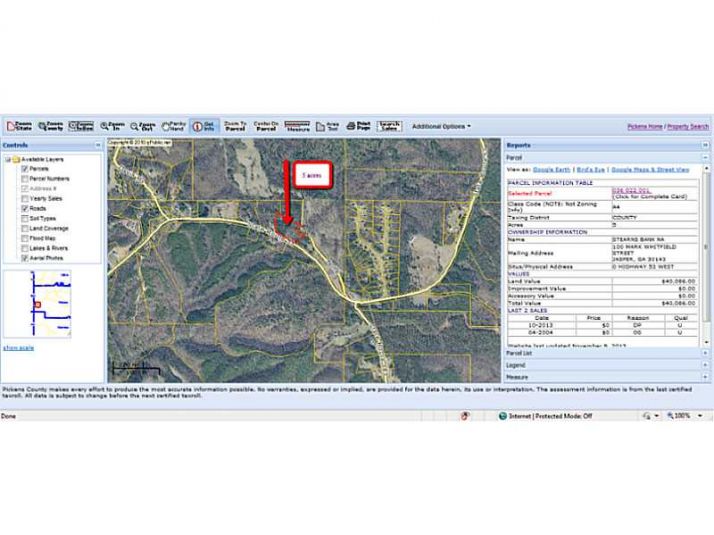Screen dimensions: 714x535
Task: Select the Measure ruler tool
Action: coord(297,126)
